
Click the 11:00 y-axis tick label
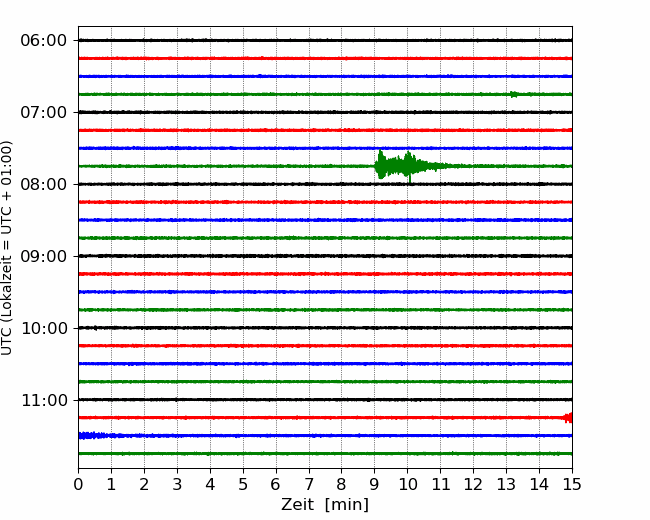tap(43, 400)
